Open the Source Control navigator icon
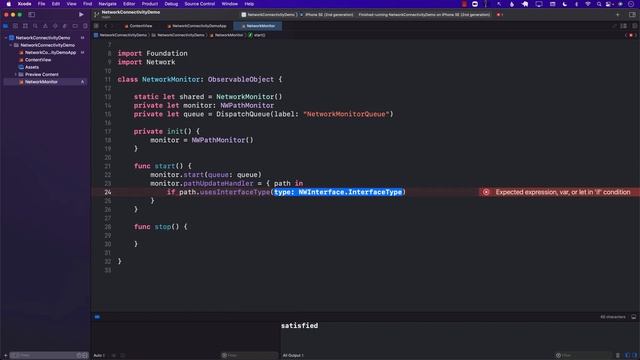 coord(15,26)
